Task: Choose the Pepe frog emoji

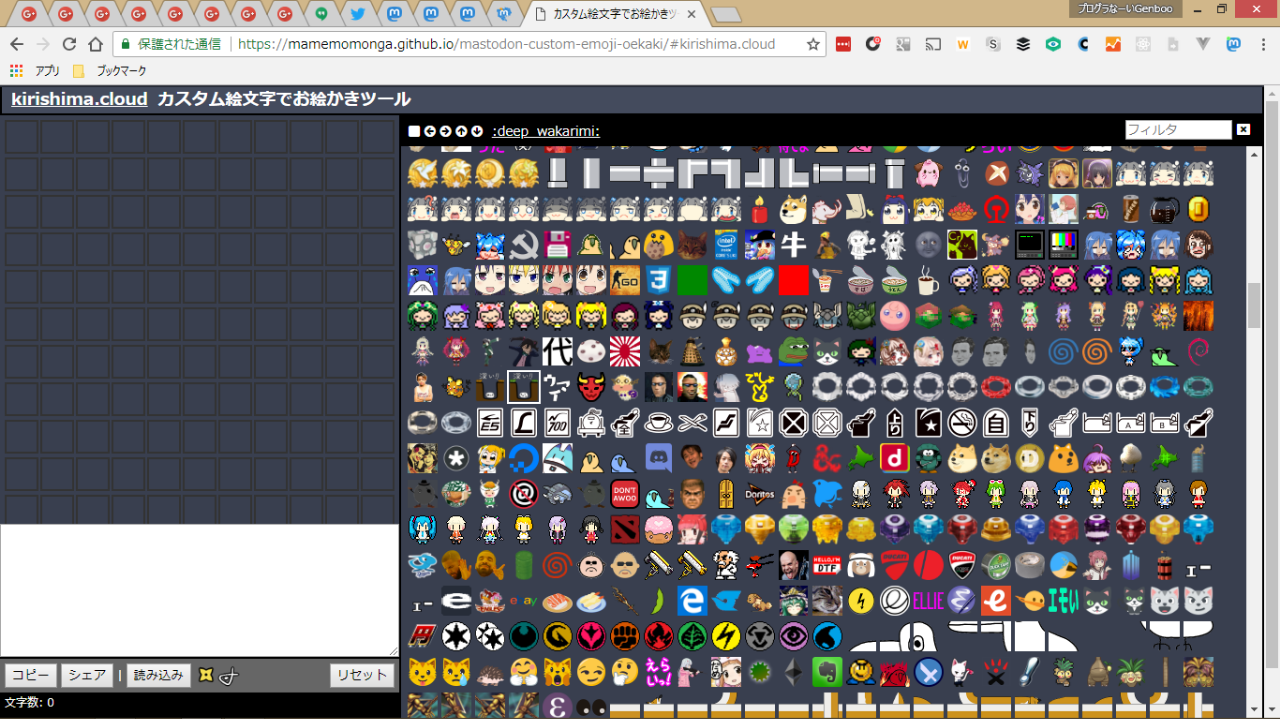Action: 793,351
